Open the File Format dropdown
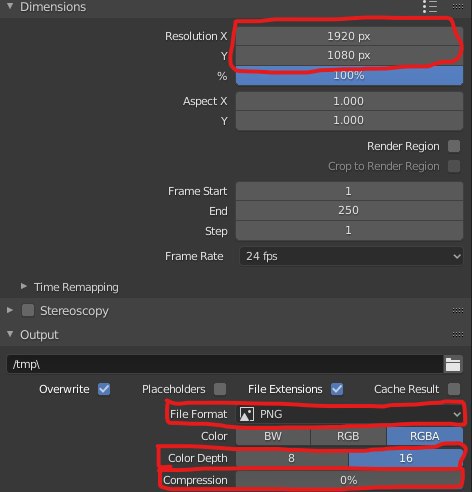Screen dimensions: 472x492 (349, 414)
